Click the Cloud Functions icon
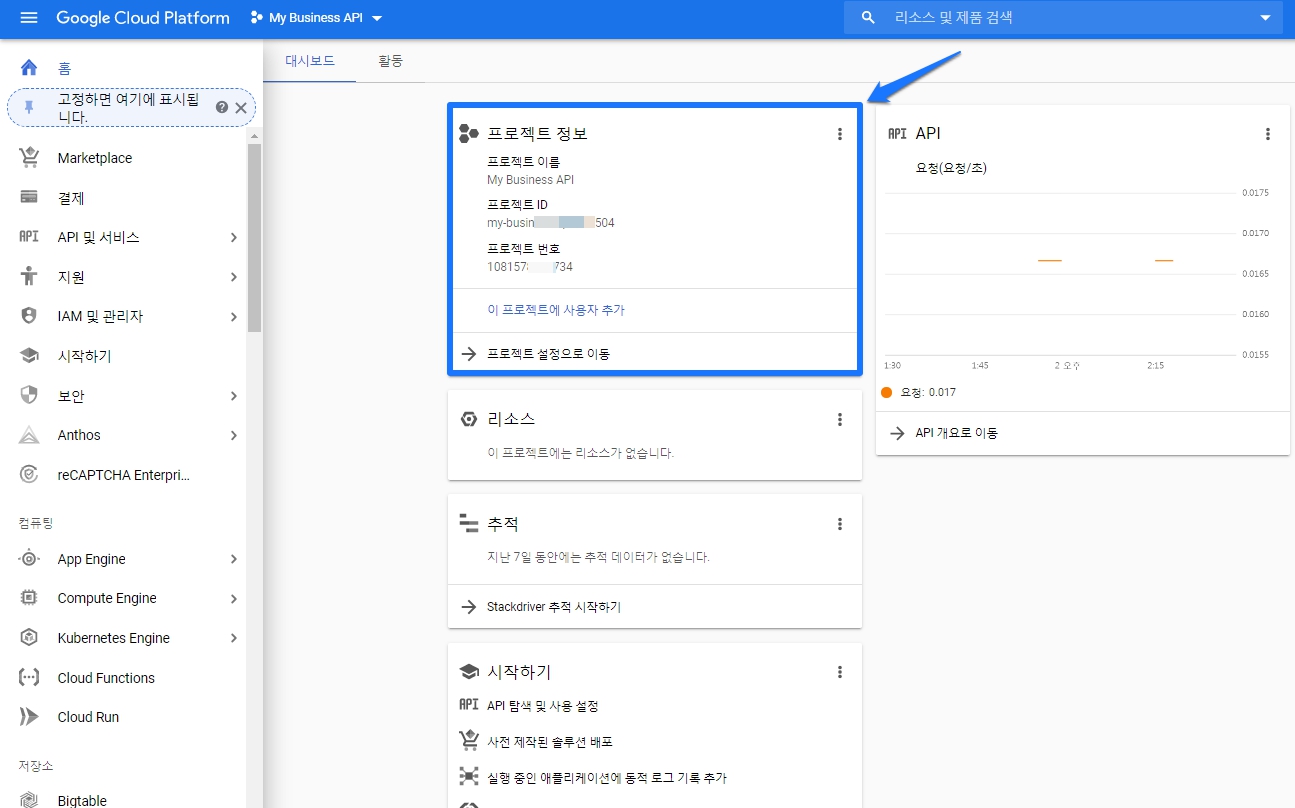1295x808 pixels. pos(29,678)
